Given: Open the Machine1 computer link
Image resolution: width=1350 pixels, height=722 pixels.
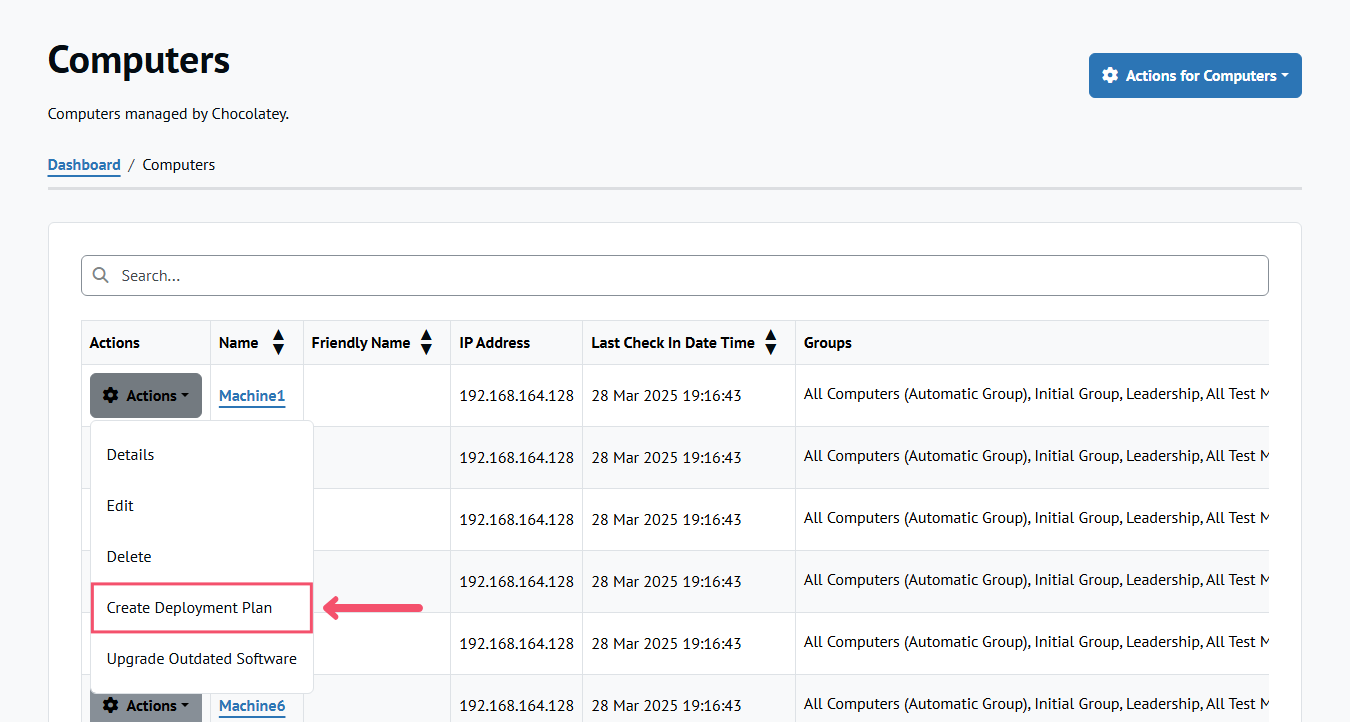Looking at the screenshot, I should (252, 396).
